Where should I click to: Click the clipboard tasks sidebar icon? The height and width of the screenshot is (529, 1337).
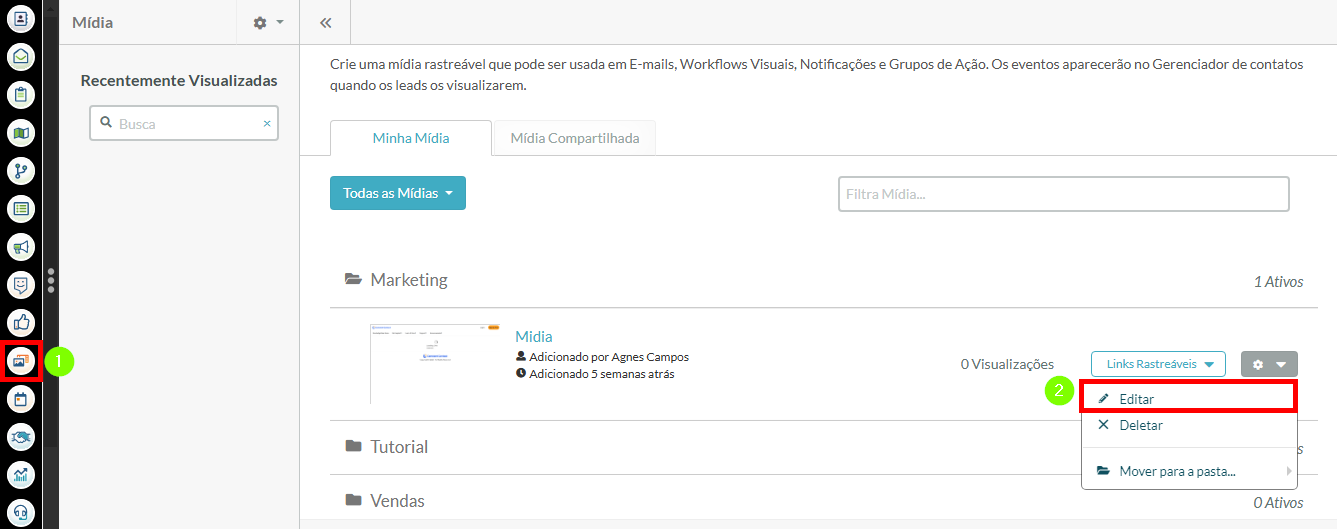pyautogui.click(x=21, y=95)
